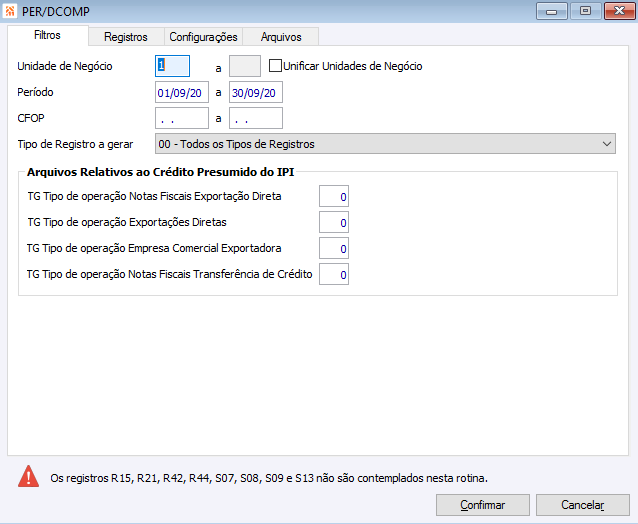
Task: Click the Unidade de Negócio label
Action: (65, 66)
